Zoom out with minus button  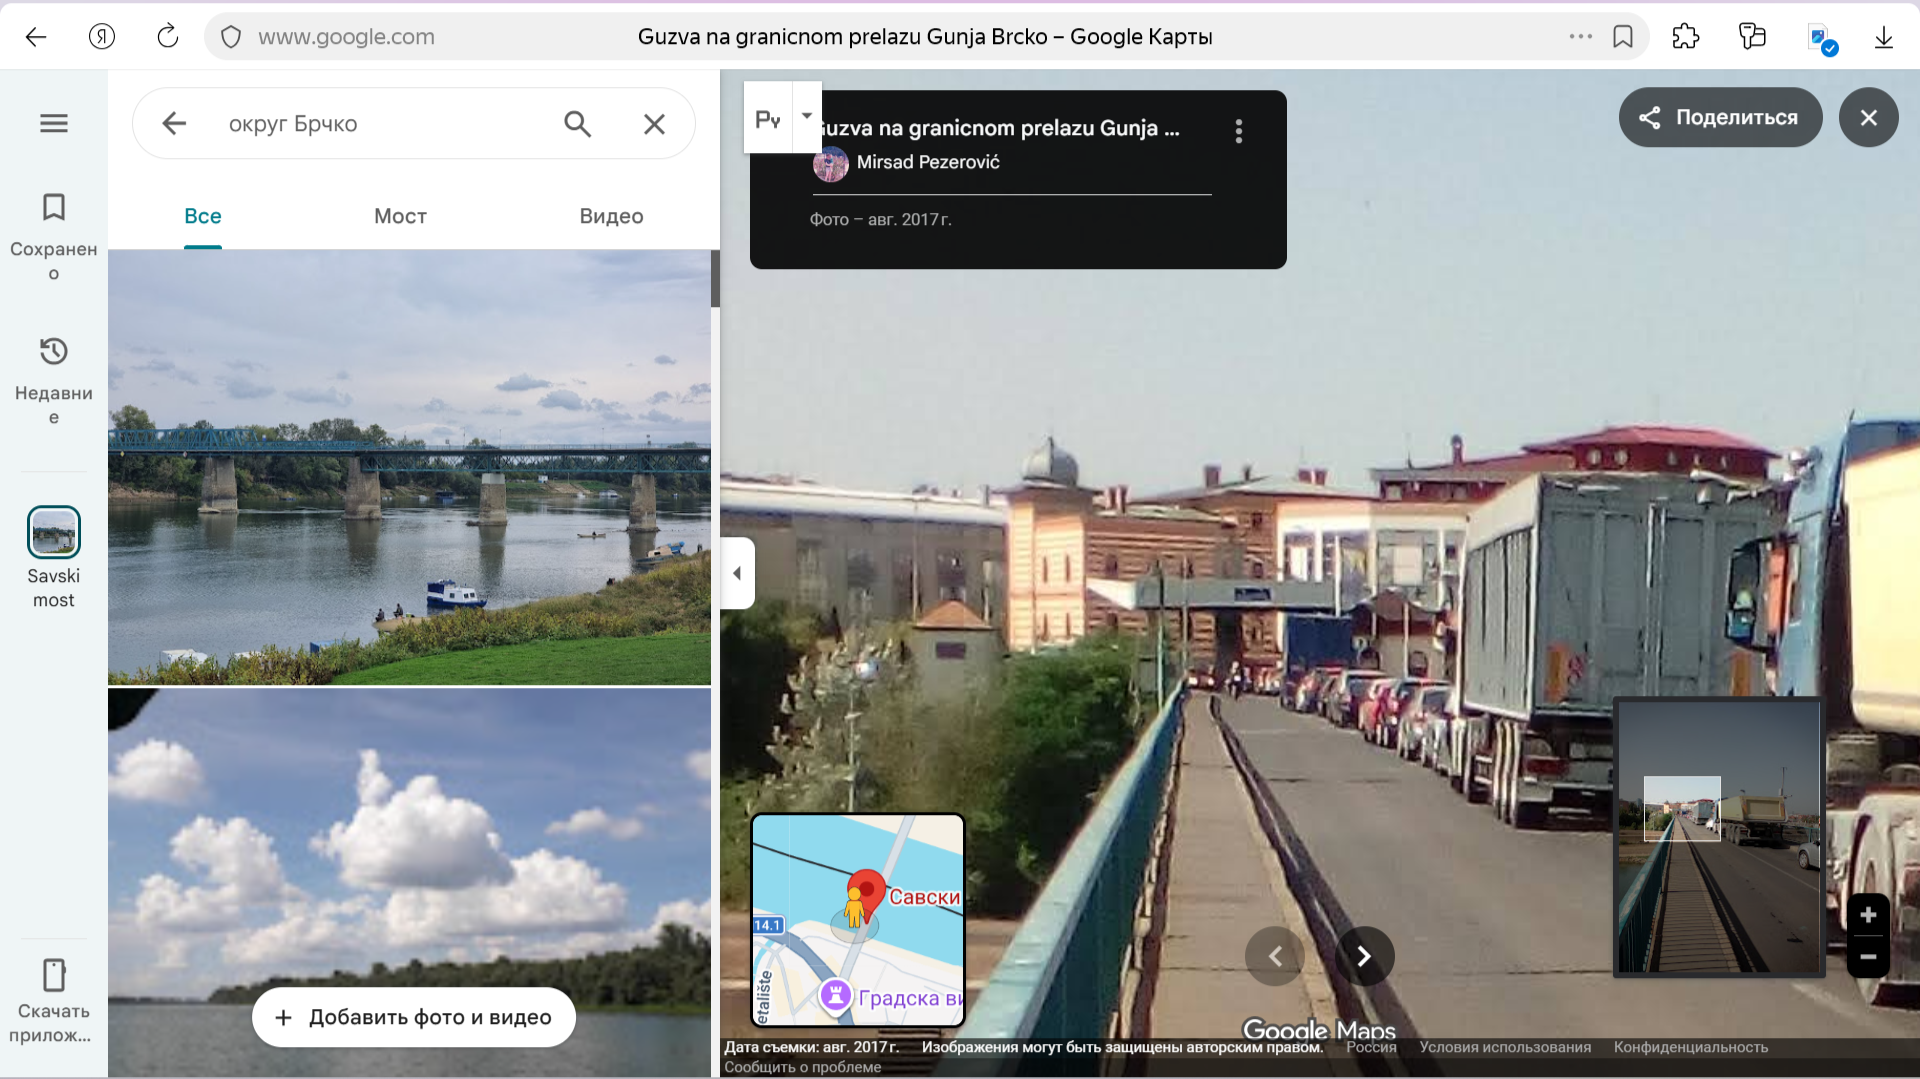click(x=1867, y=957)
